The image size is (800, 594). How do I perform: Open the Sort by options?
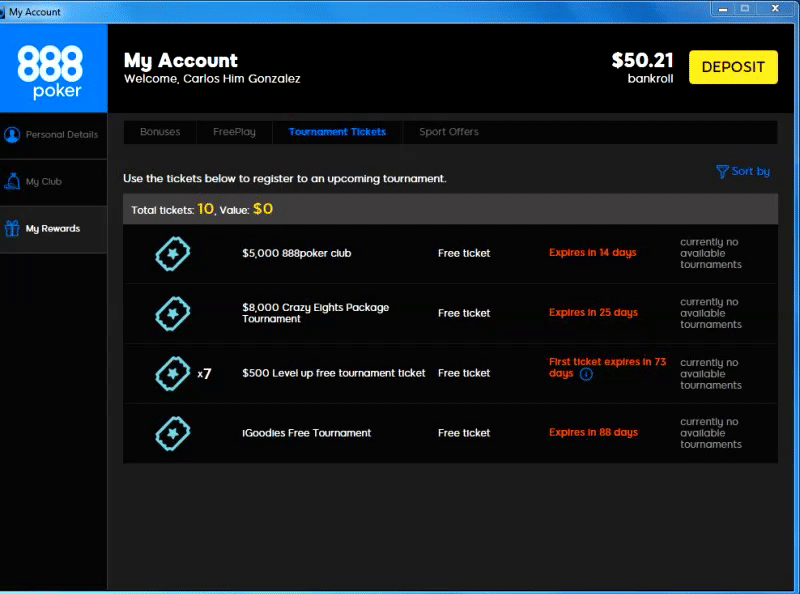(743, 171)
